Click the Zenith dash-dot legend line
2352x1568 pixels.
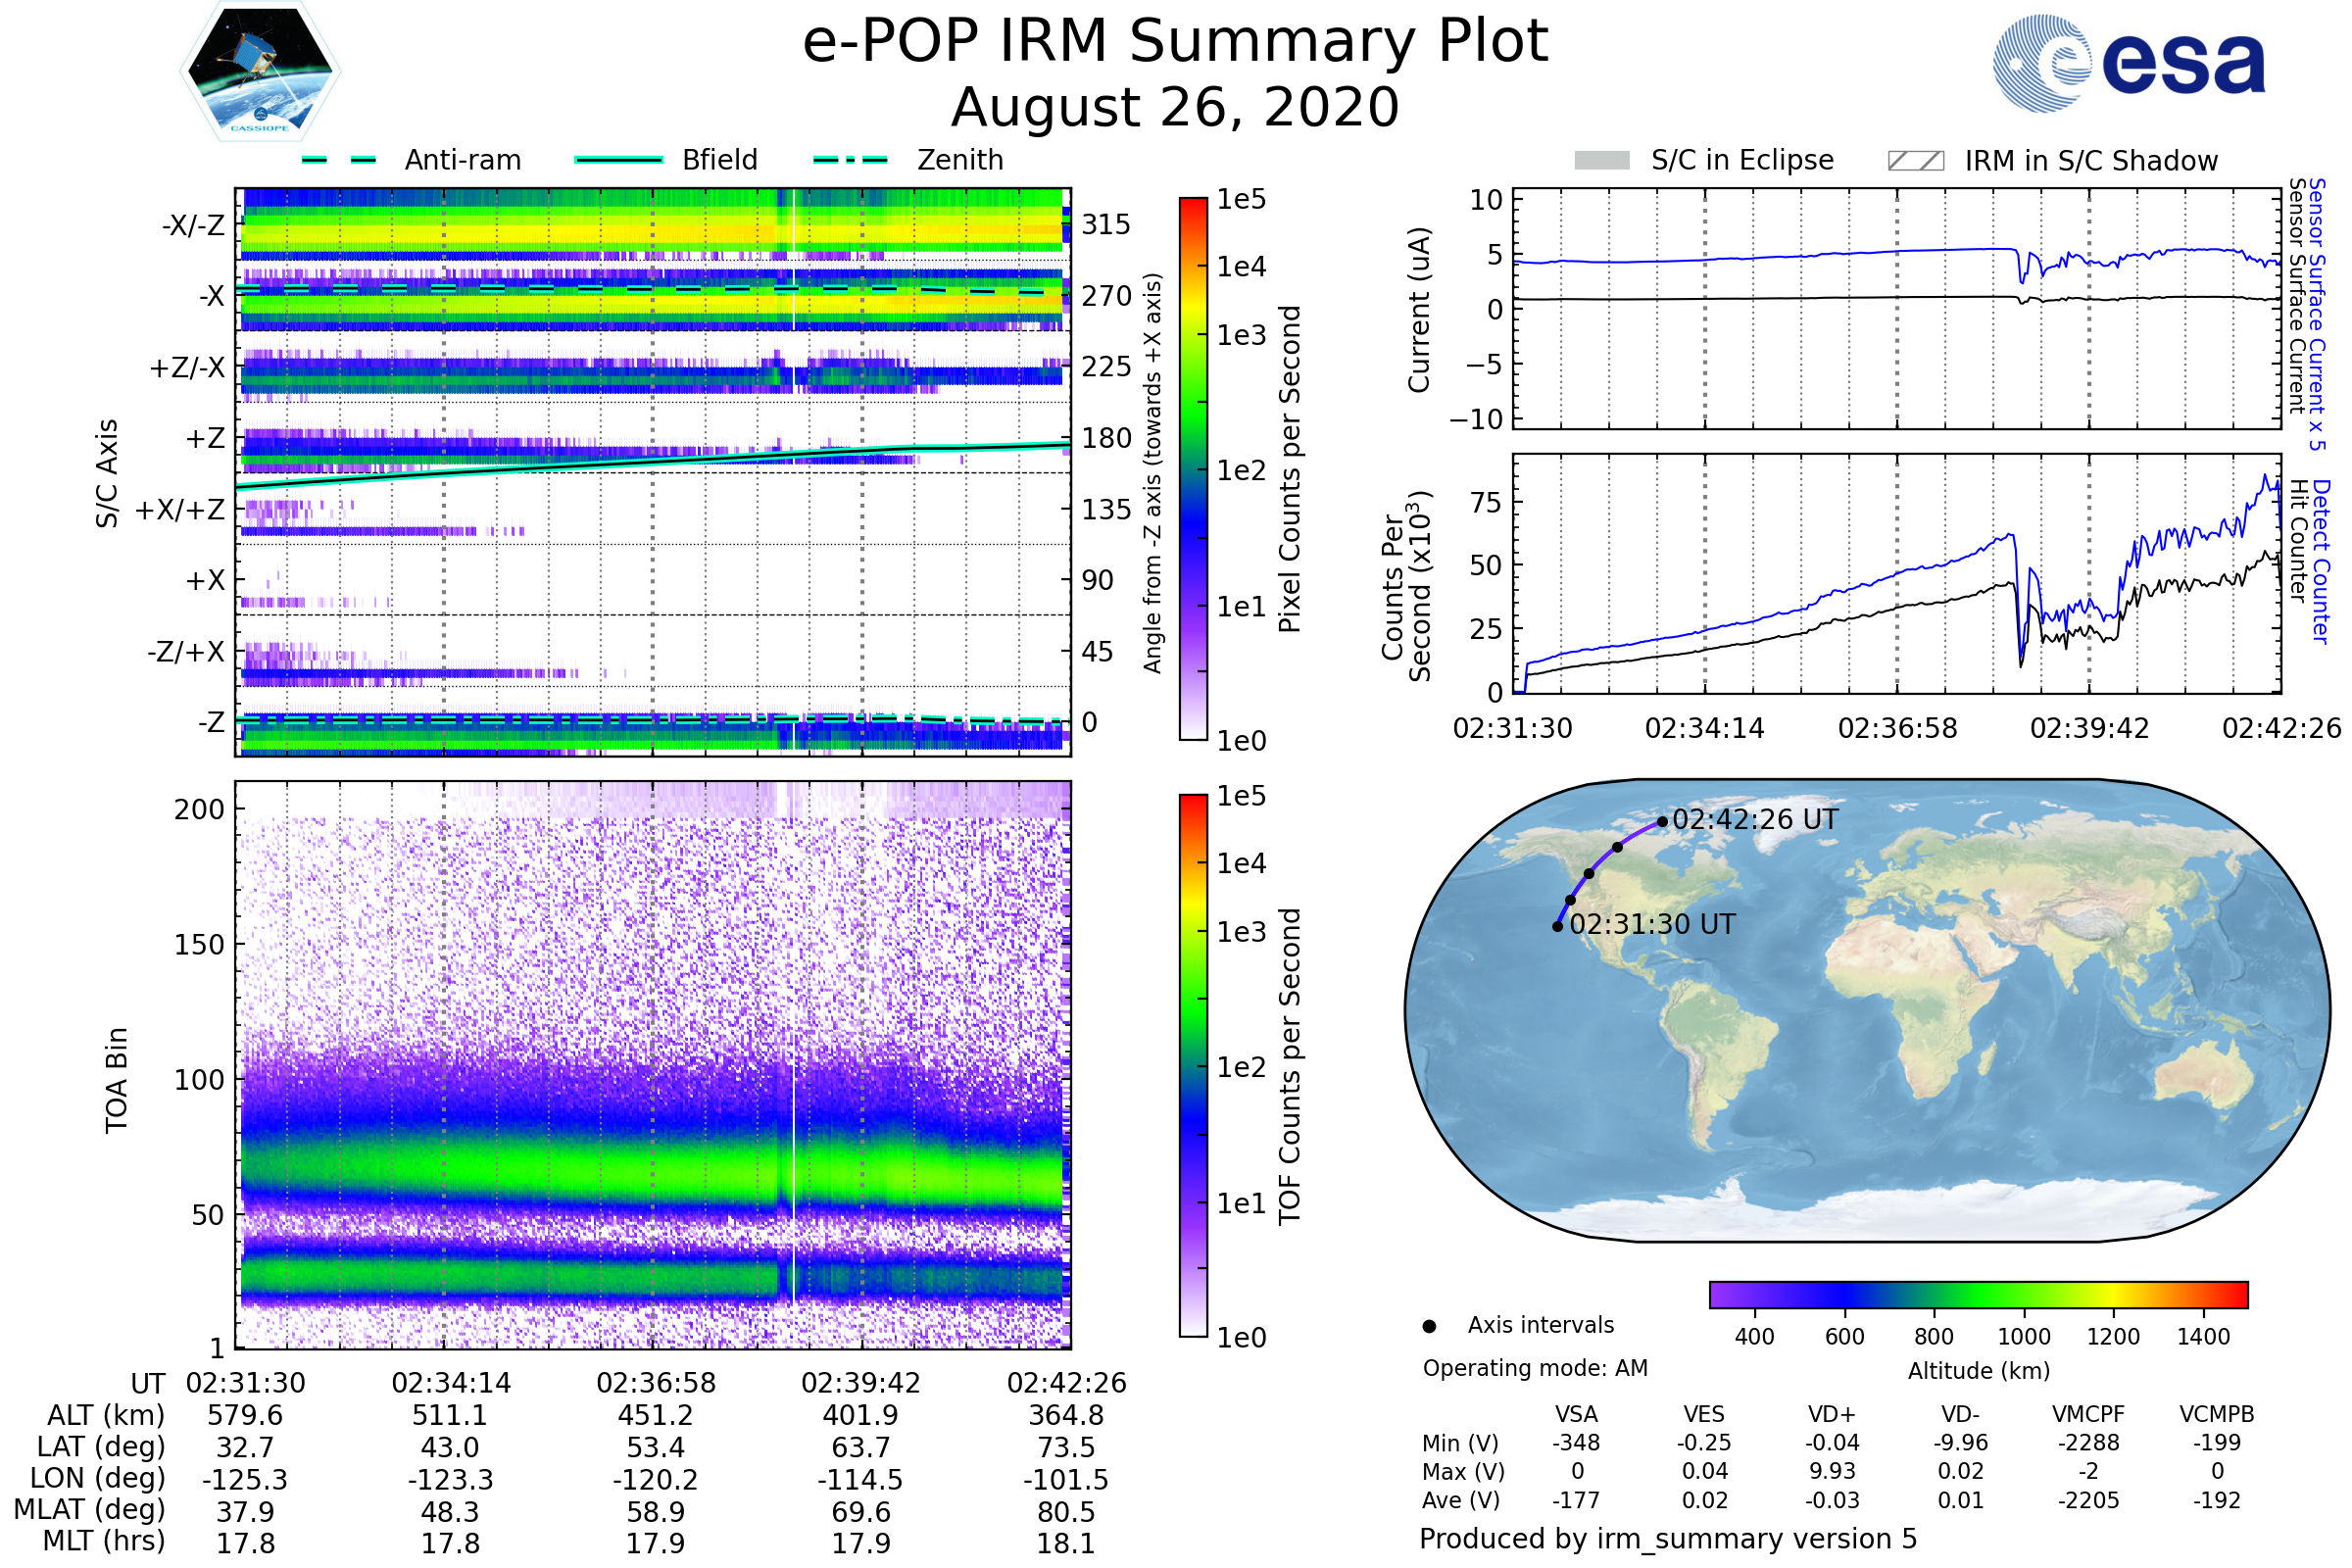[851, 160]
